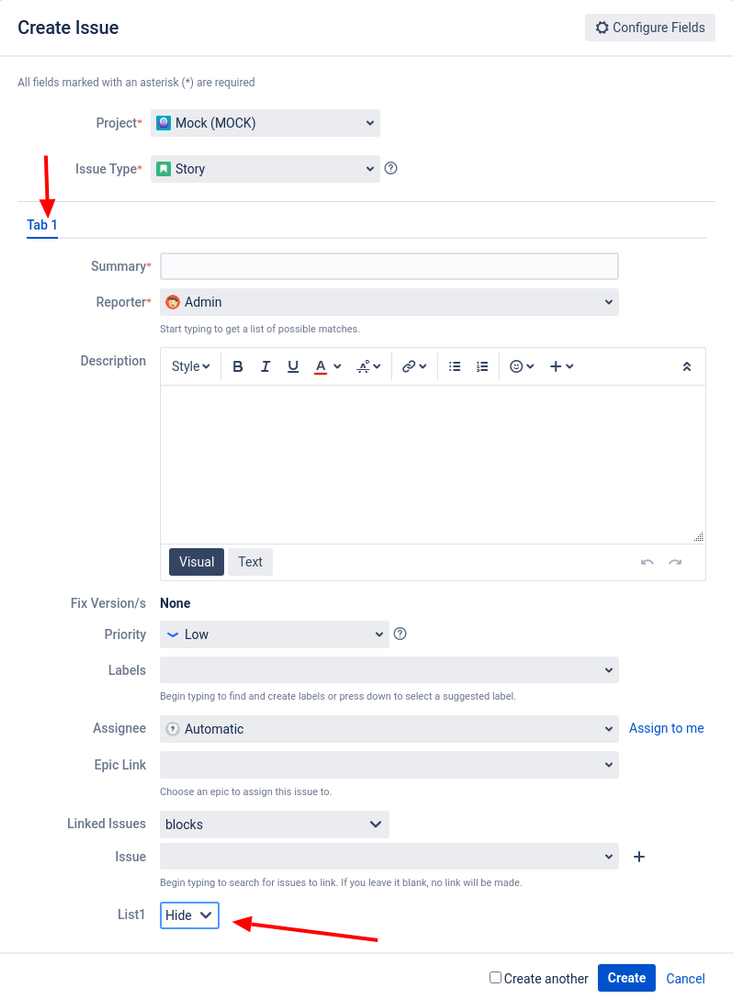Select the Tab 1 tab
This screenshot has width=733, height=999.
click(42, 225)
